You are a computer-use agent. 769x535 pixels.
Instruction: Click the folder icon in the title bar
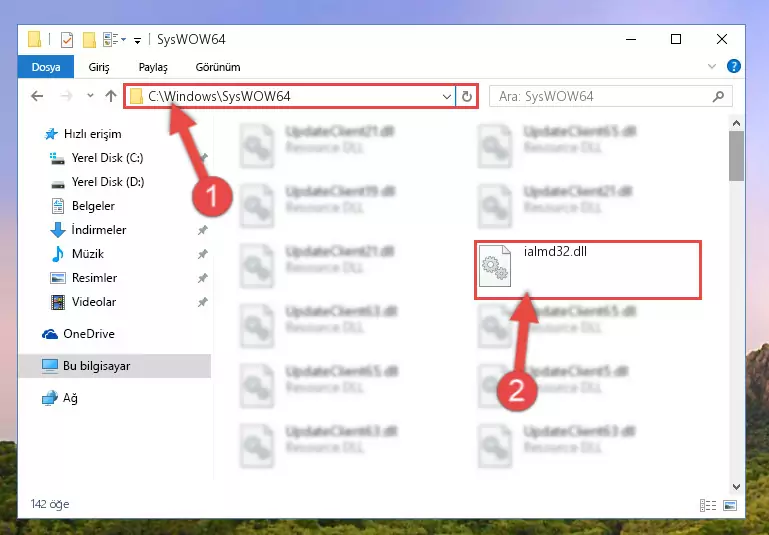(x=34, y=39)
